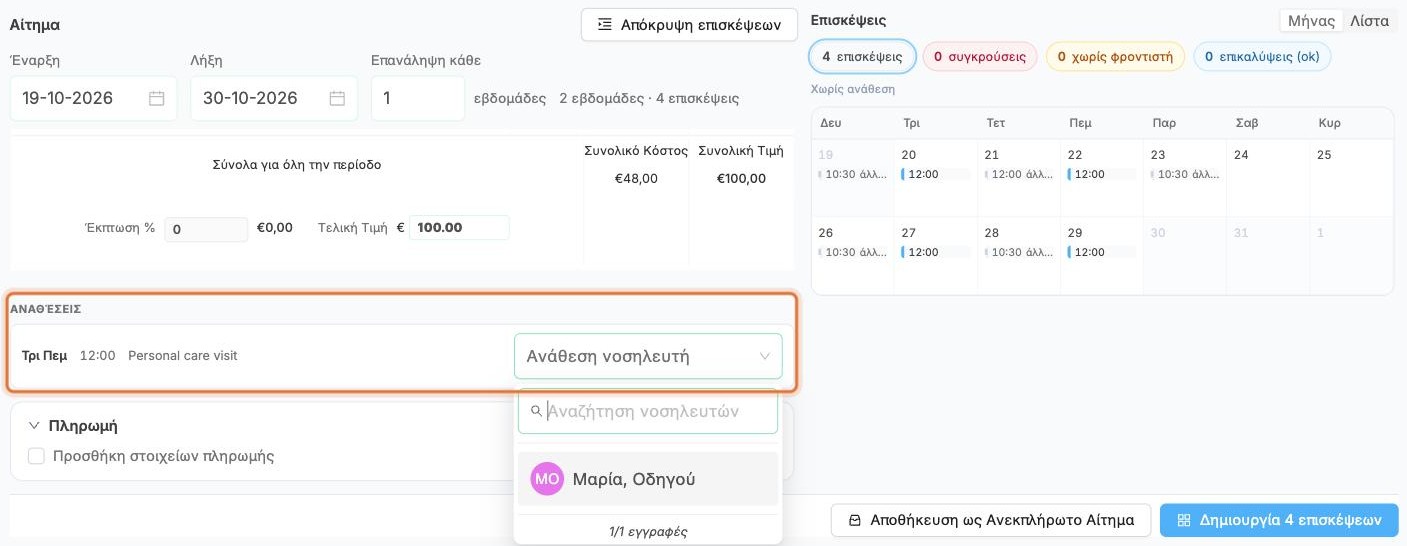The image size is (1407, 546).
Task: Filter by 4 επισκέψεις chip
Action: point(862,57)
